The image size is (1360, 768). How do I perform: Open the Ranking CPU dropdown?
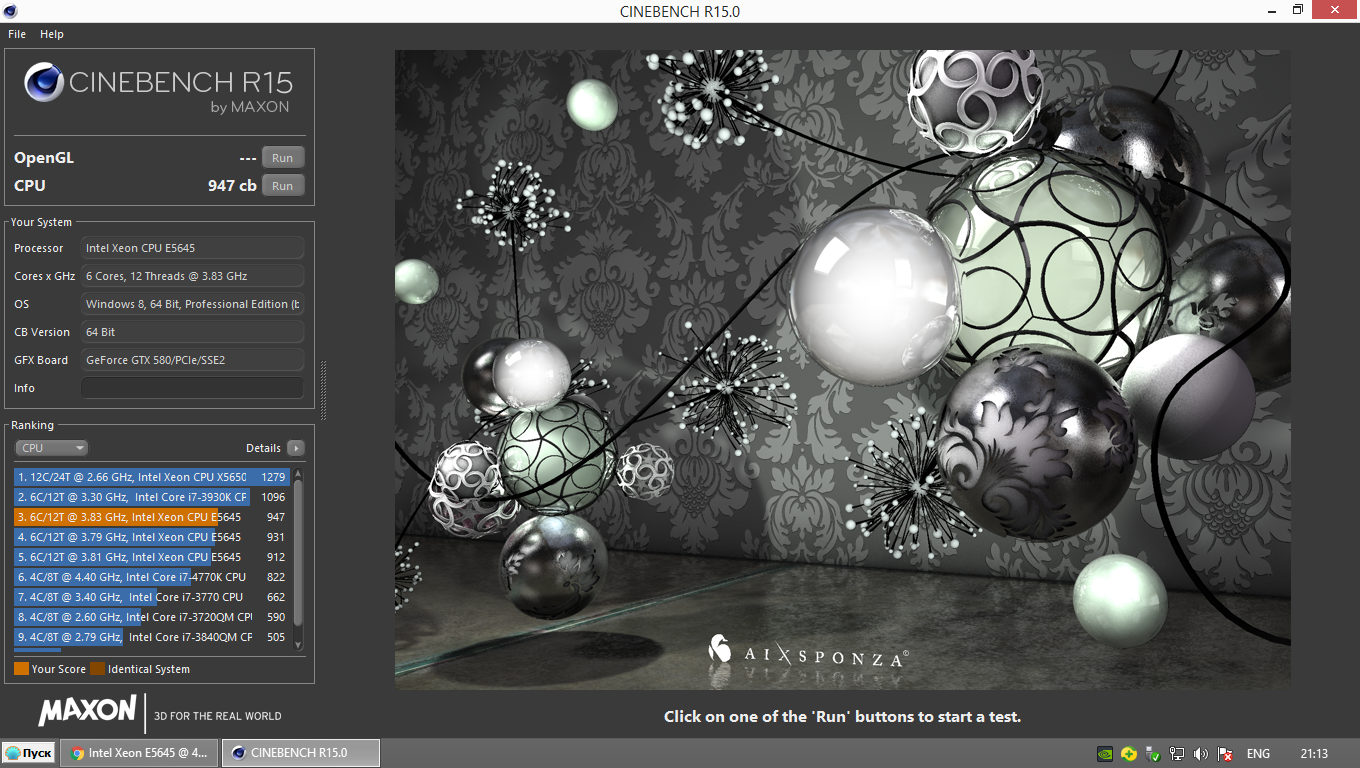(51, 448)
